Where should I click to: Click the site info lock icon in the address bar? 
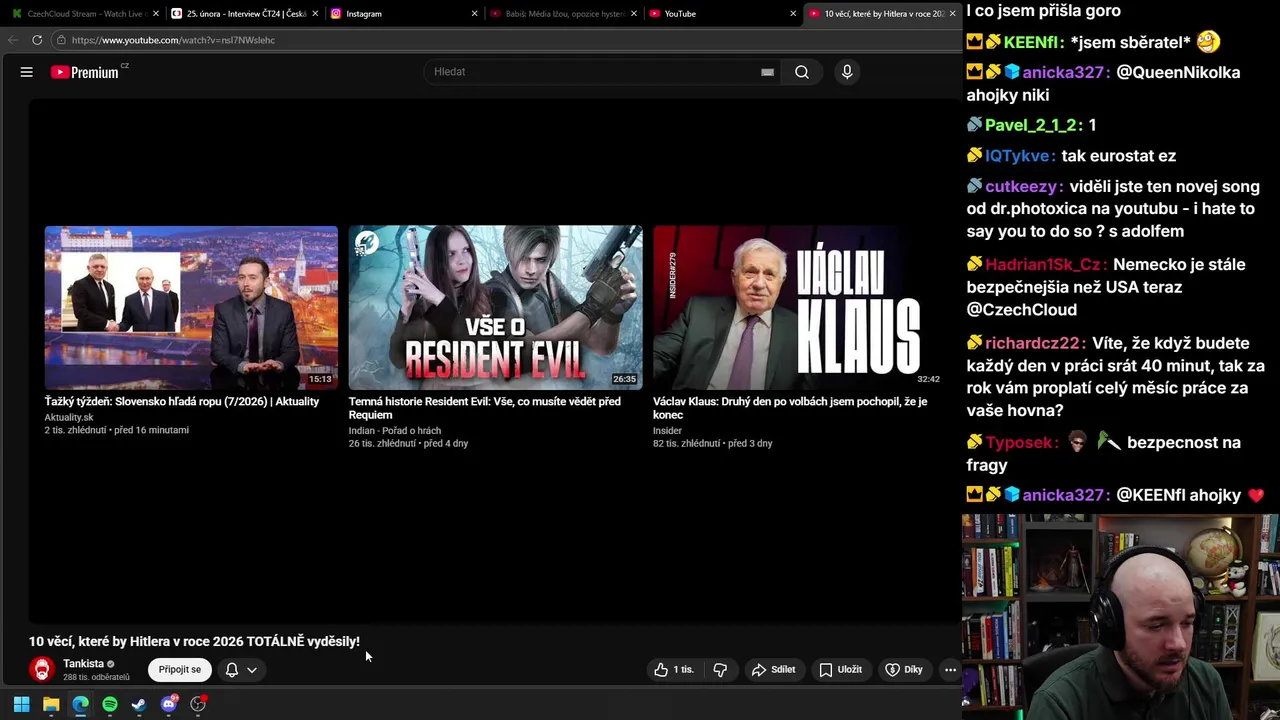pos(61,40)
